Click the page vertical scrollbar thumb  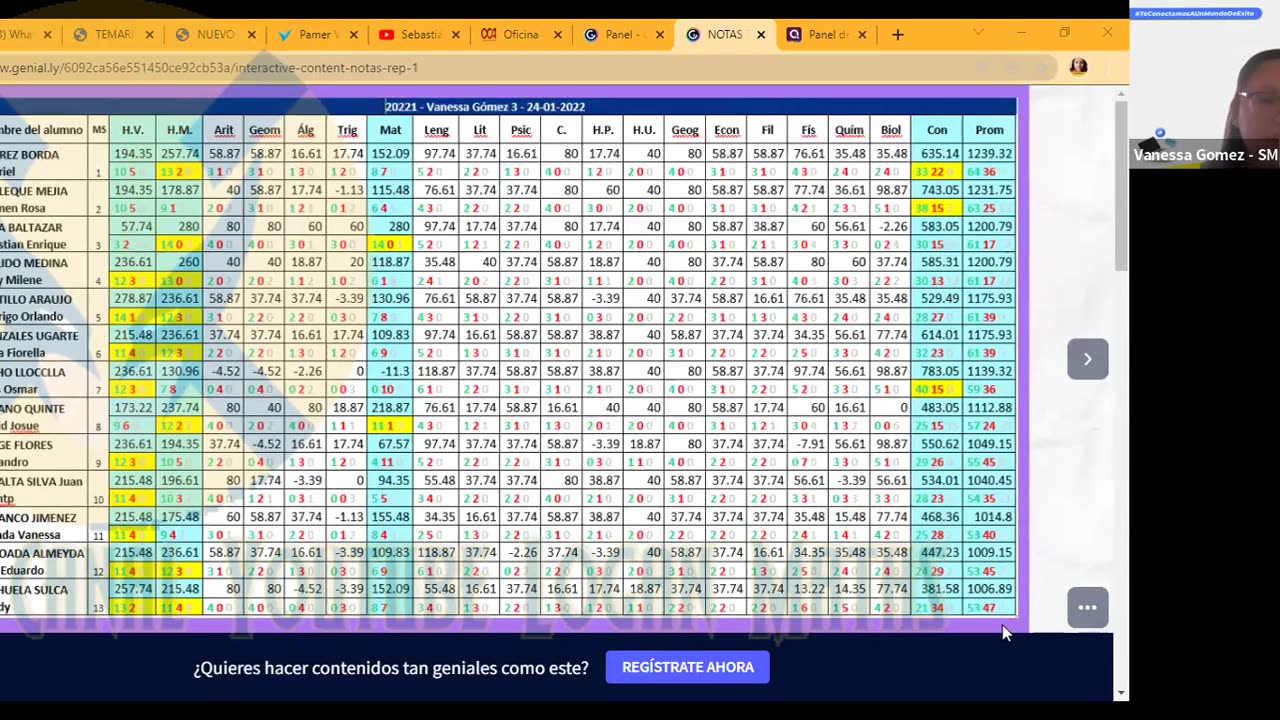point(1121,185)
